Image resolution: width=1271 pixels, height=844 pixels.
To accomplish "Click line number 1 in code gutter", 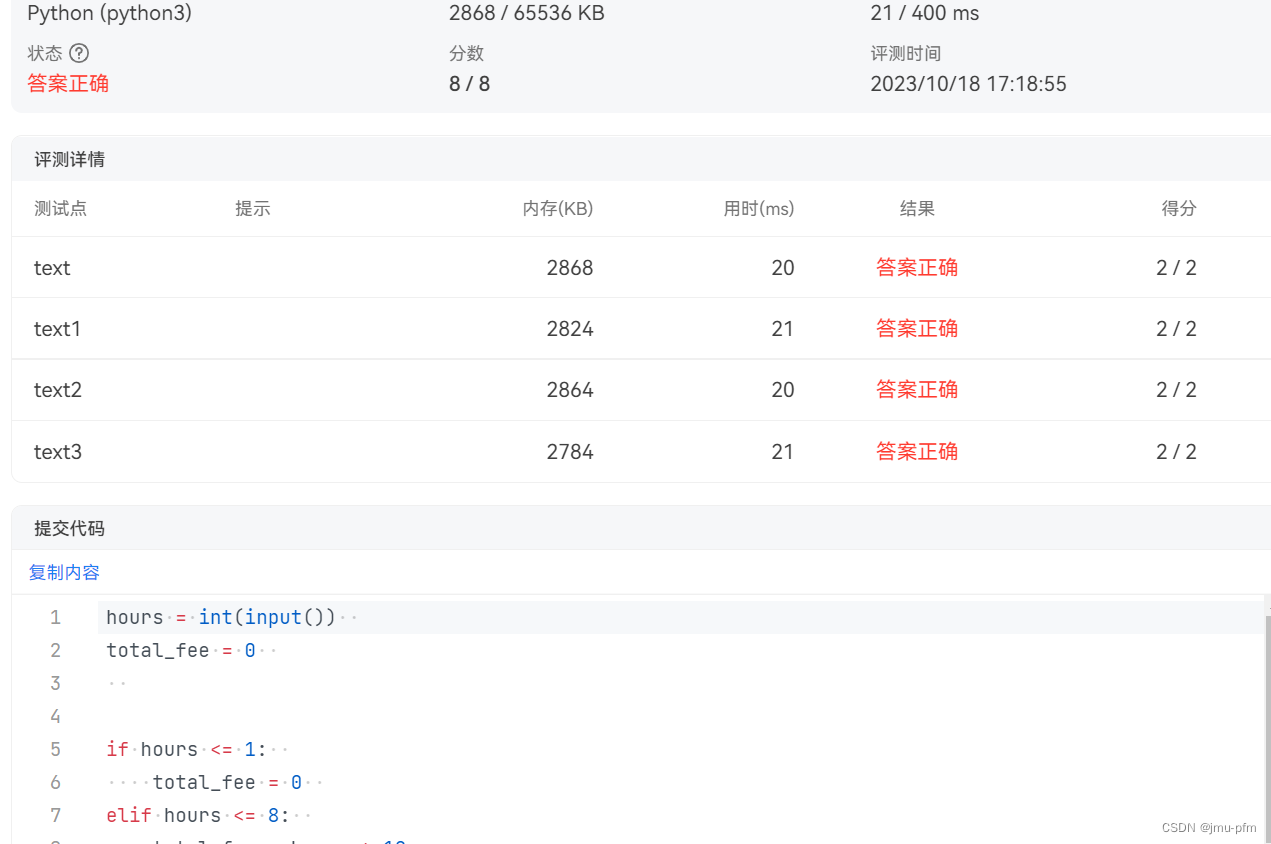I will (56, 617).
